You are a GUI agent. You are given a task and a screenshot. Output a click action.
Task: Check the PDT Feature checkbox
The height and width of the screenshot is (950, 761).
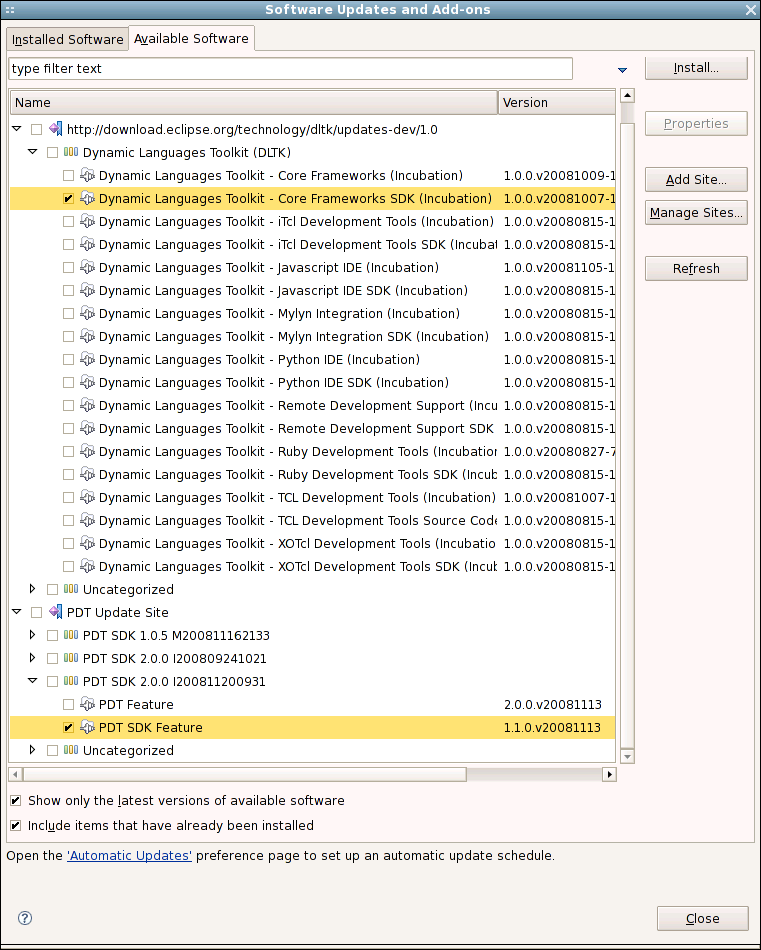[68, 705]
